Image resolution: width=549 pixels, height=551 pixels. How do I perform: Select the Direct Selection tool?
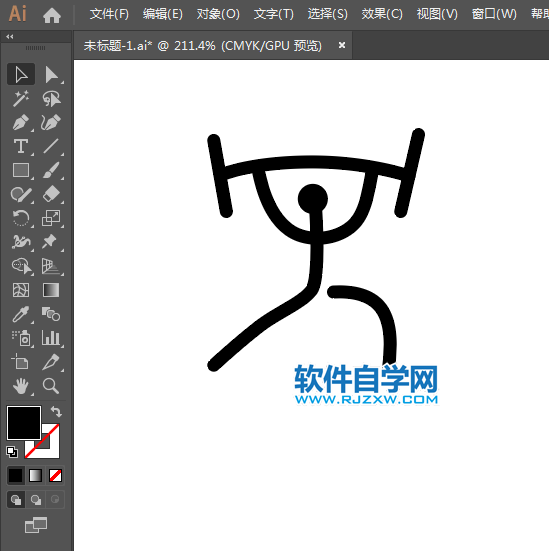(51, 74)
